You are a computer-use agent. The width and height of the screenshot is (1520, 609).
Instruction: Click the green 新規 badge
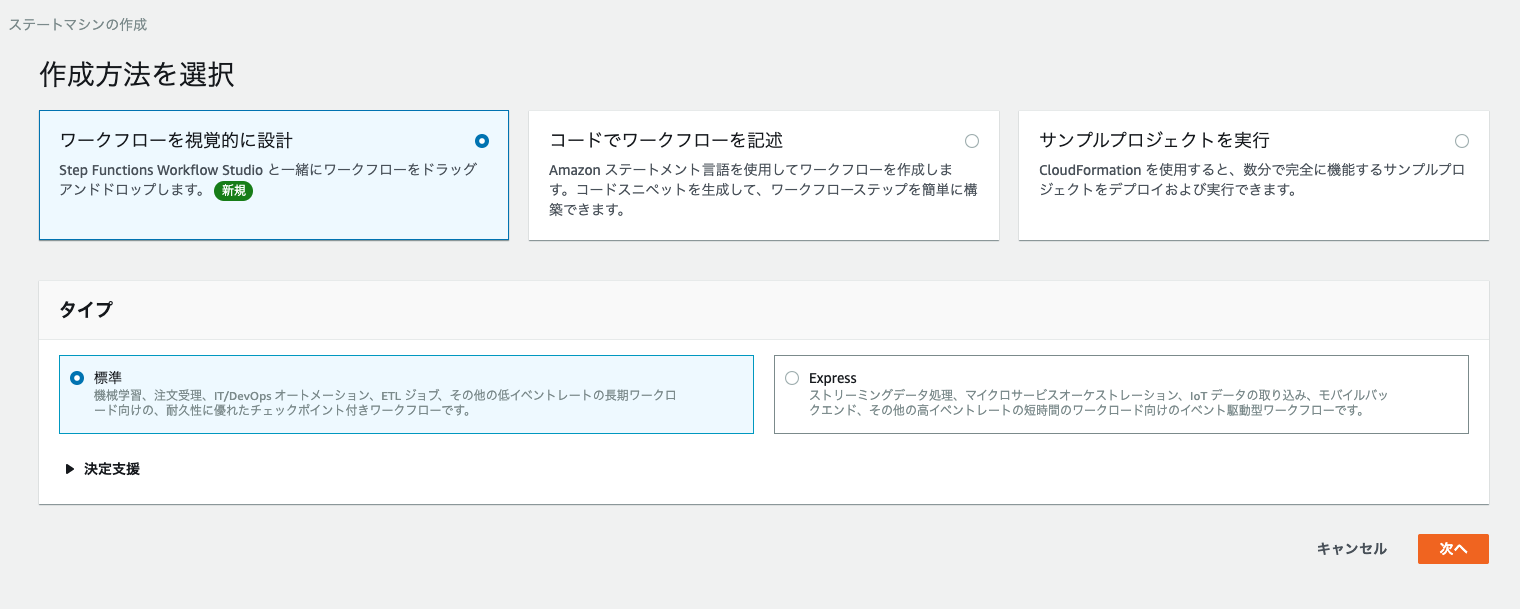[x=233, y=190]
